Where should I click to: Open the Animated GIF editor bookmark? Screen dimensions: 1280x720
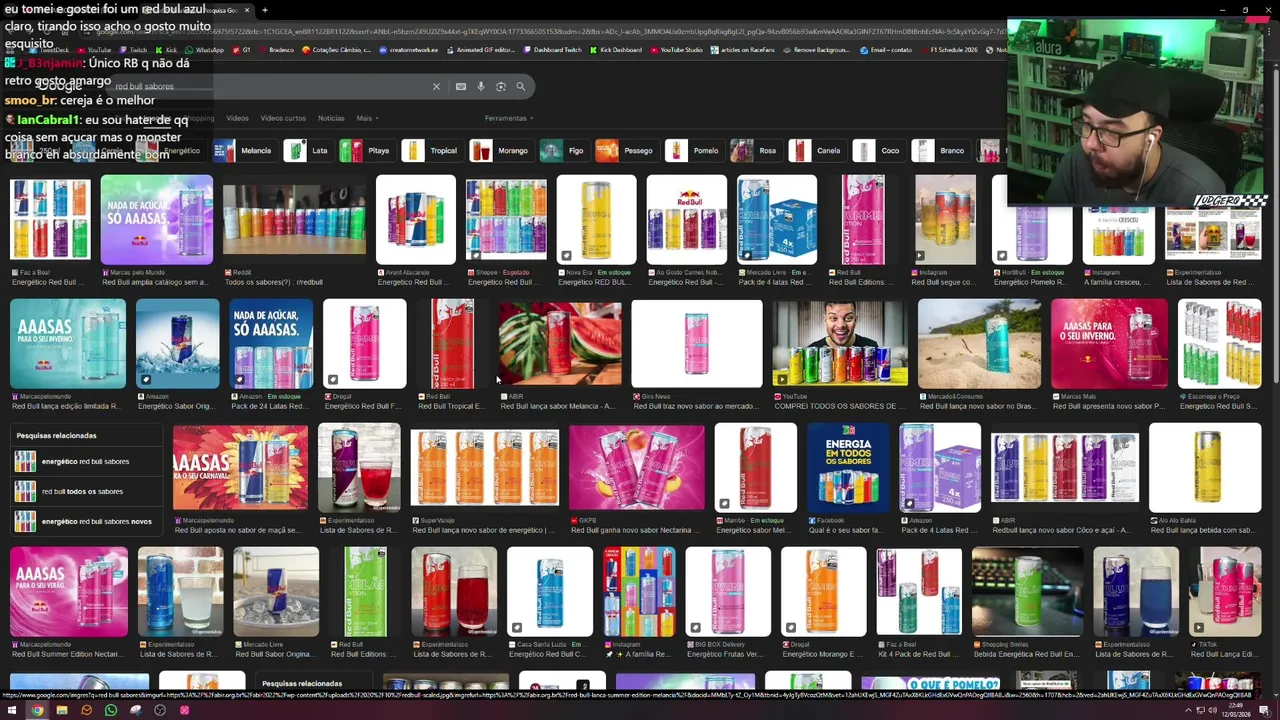click(481, 50)
